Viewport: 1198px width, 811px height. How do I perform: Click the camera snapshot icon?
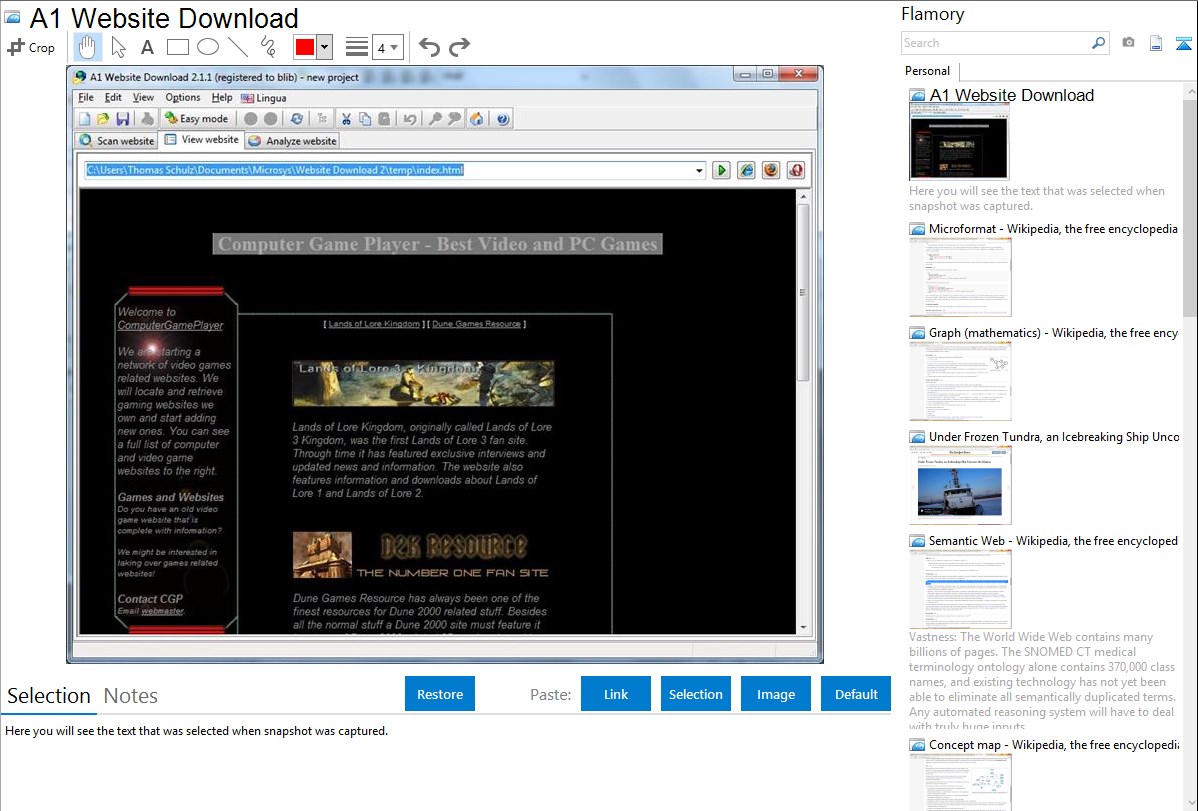click(x=1128, y=43)
